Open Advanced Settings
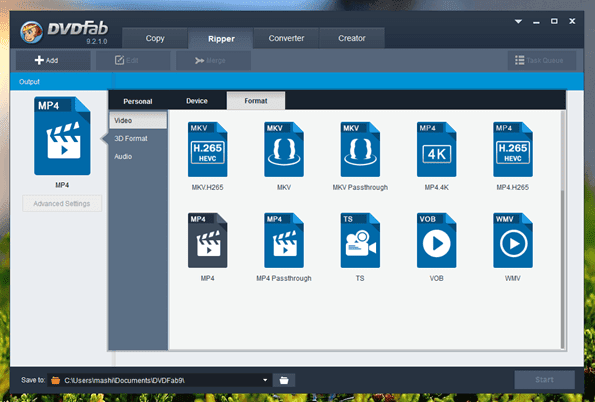Image resolution: width=595 pixels, height=402 pixels. [62, 203]
